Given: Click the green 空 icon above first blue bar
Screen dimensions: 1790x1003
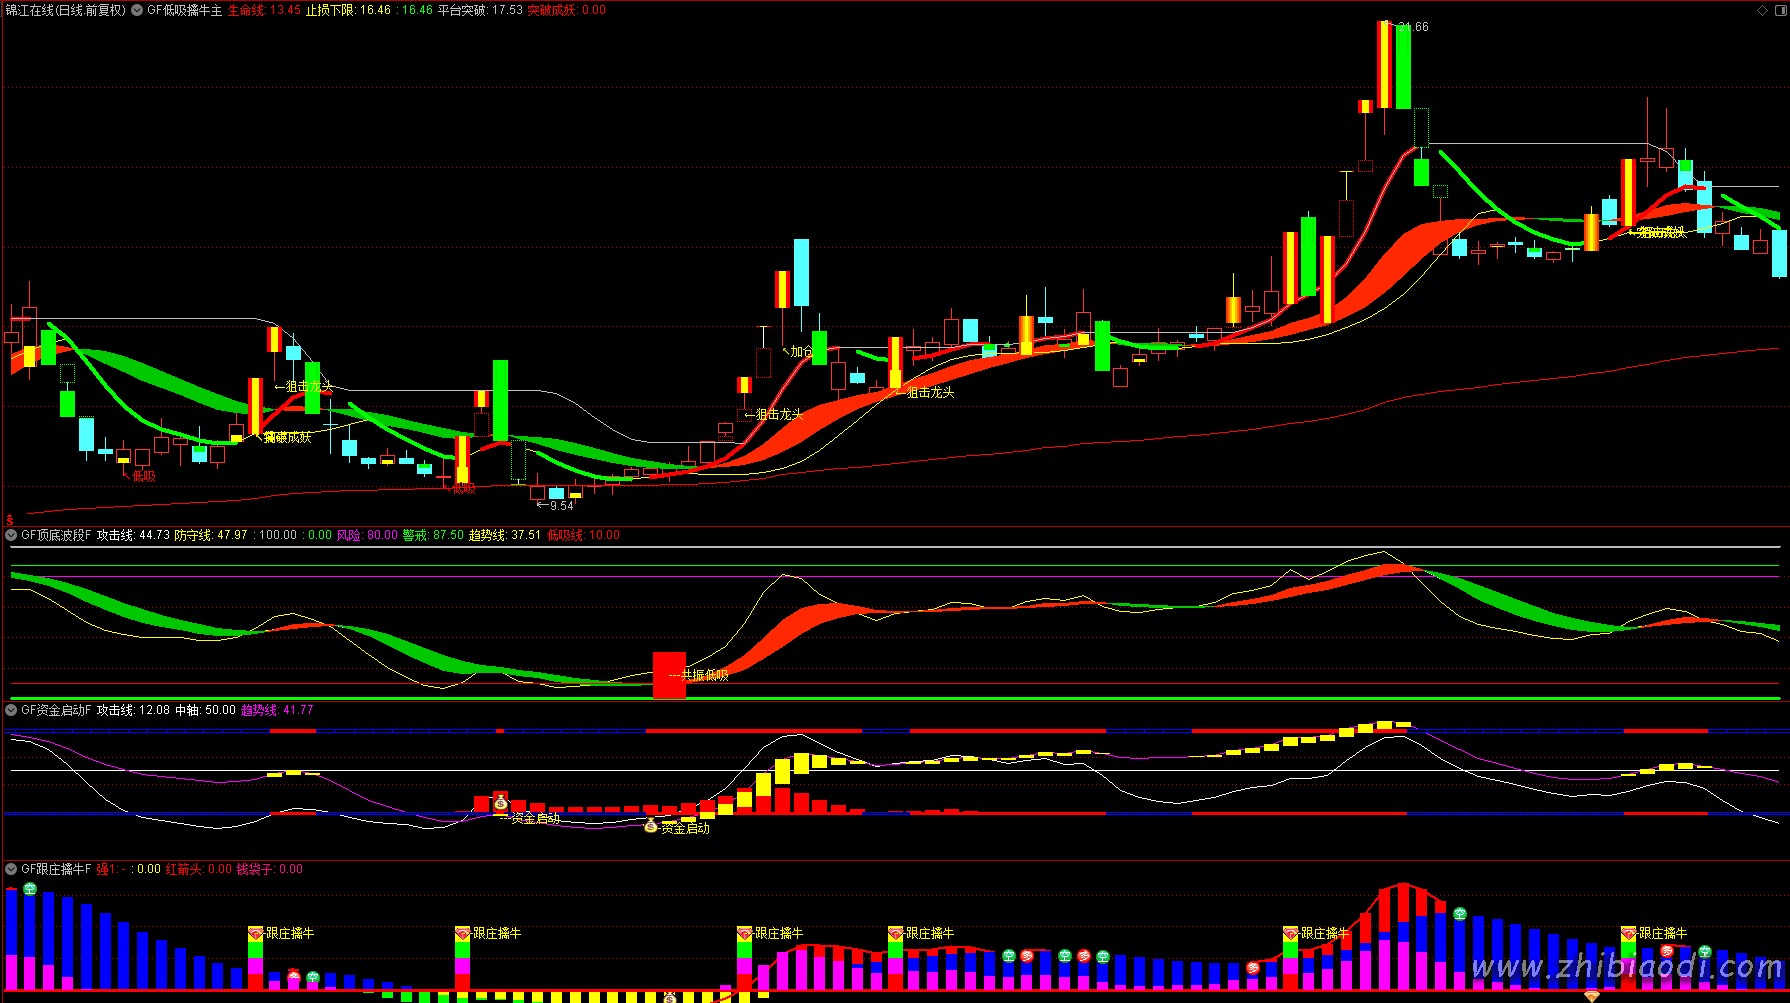Looking at the screenshot, I should click(30, 889).
